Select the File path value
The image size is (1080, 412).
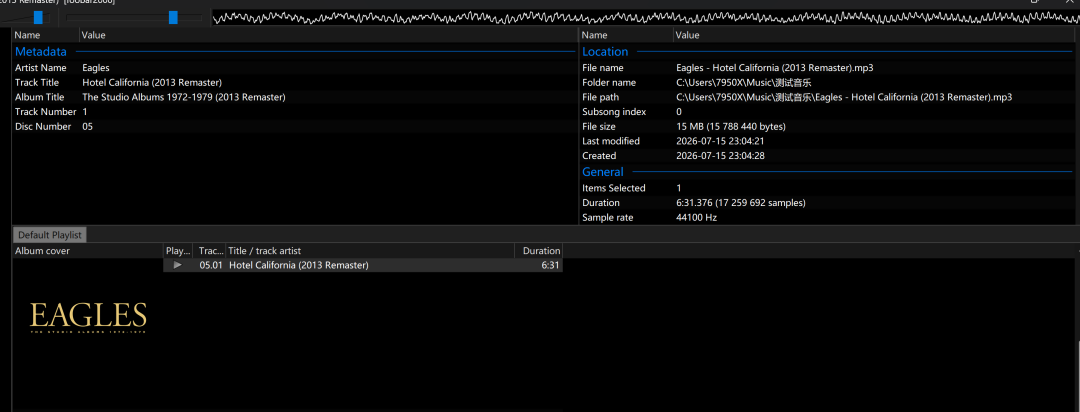(844, 97)
